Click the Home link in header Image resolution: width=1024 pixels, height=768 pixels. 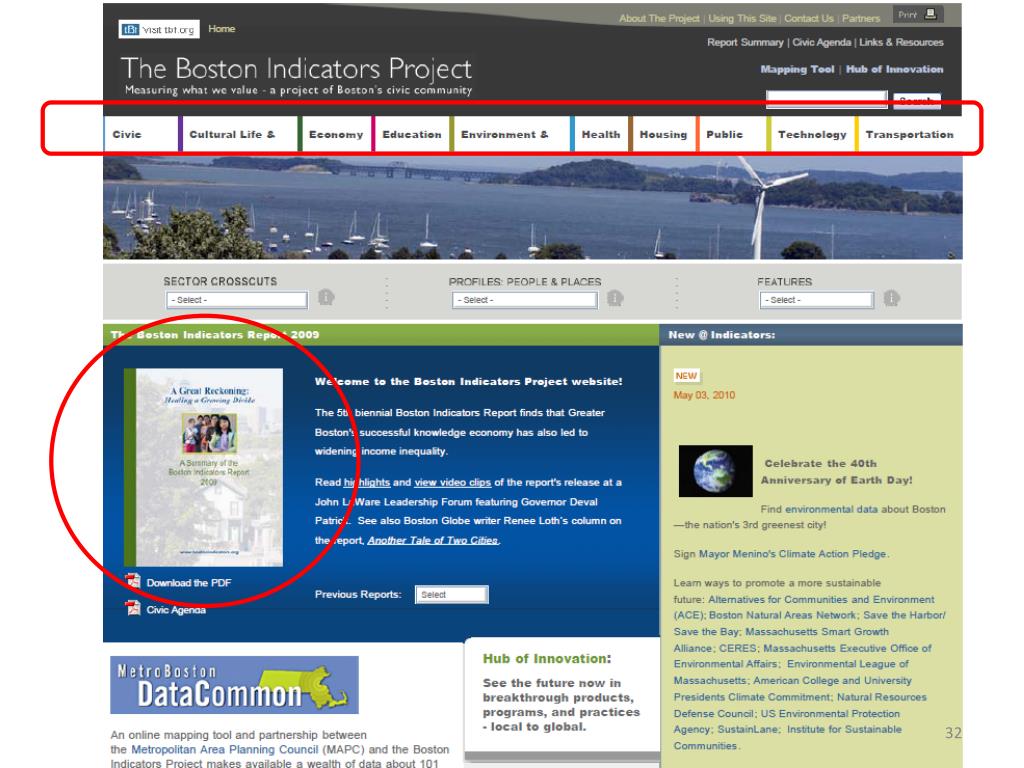[x=221, y=29]
